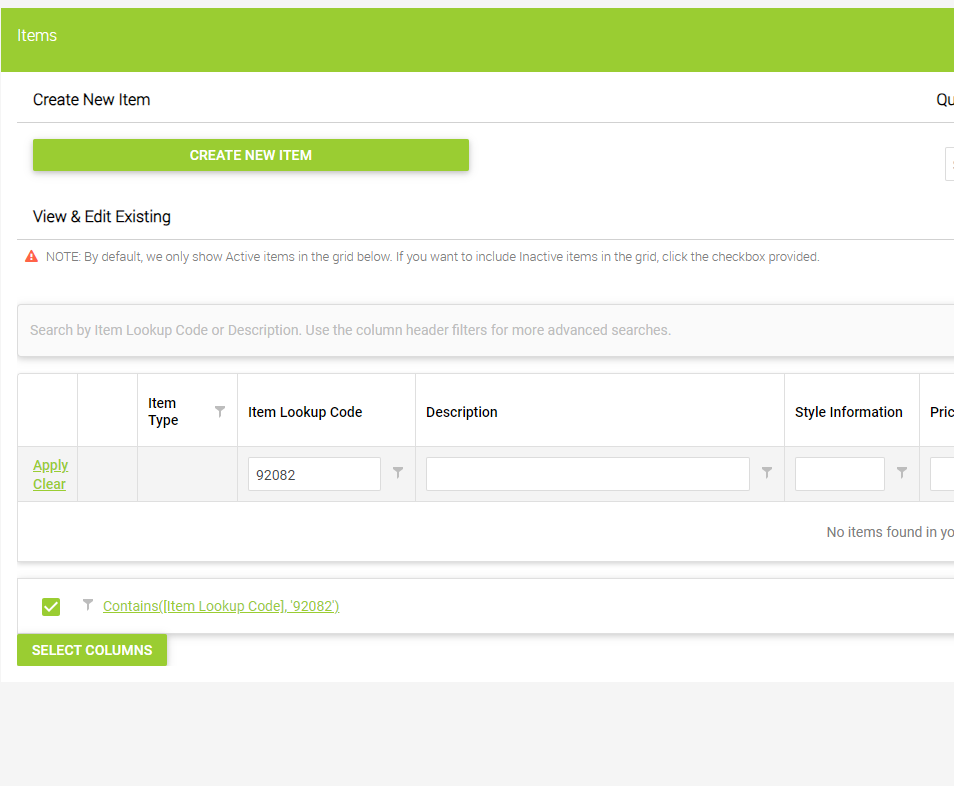Screen dimensions: 954x786
Task: Click the 'View & Edit Existing' section heading
Action: pyautogui.click(x=102, y=217)
